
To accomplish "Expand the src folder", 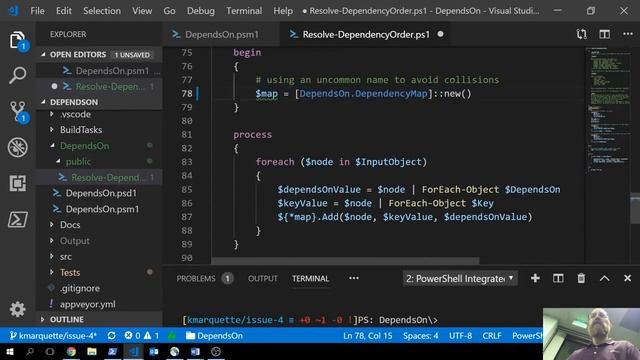I will coord(65,257).
